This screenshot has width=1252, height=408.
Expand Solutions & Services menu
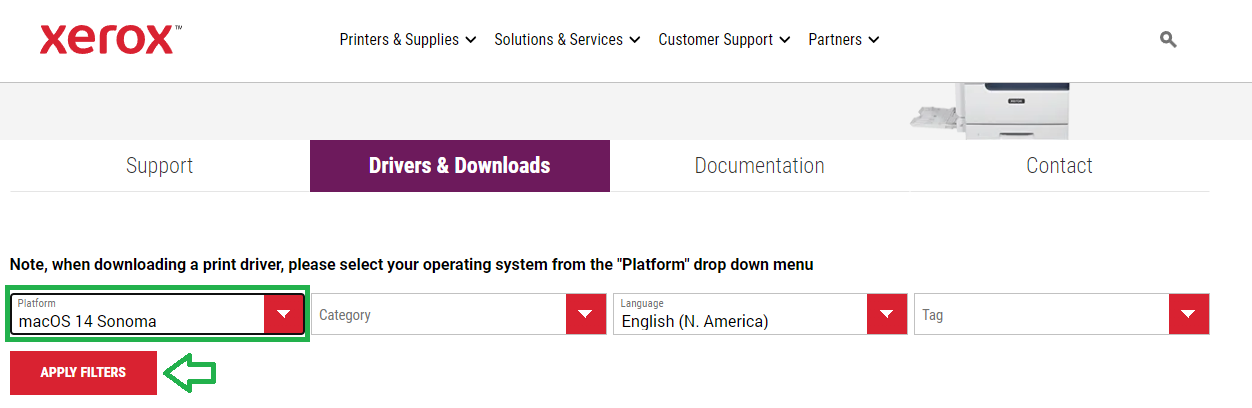[567, 40]
